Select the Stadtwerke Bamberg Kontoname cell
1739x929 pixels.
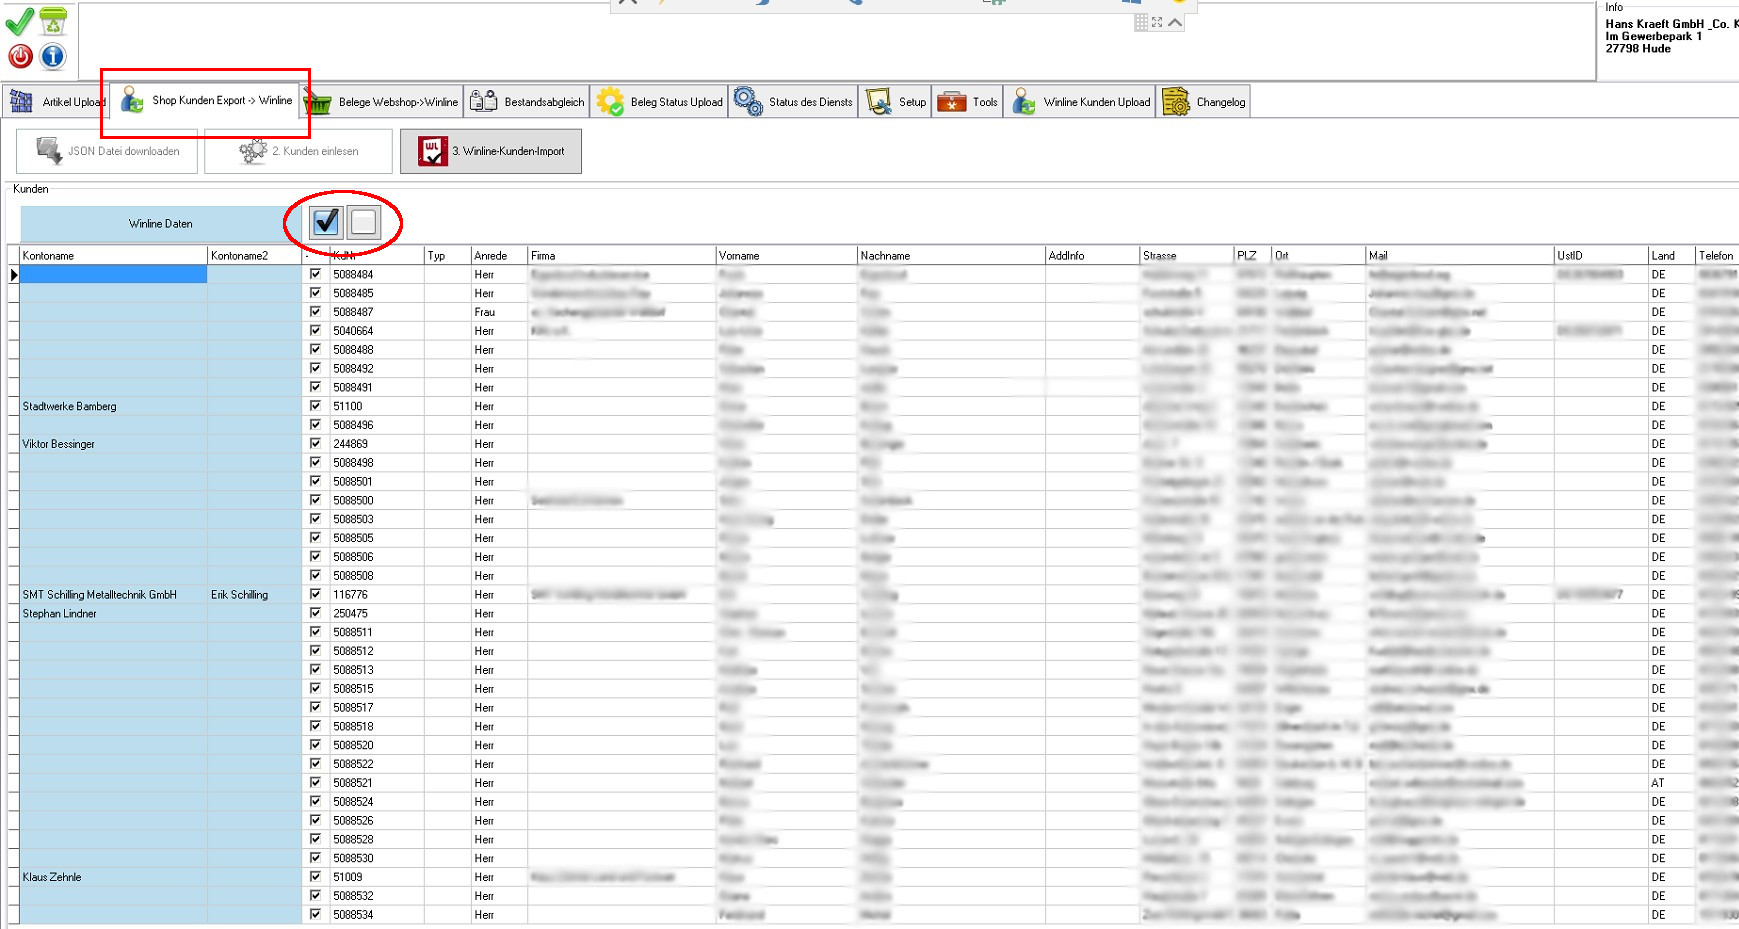click(x=112, y=406)
